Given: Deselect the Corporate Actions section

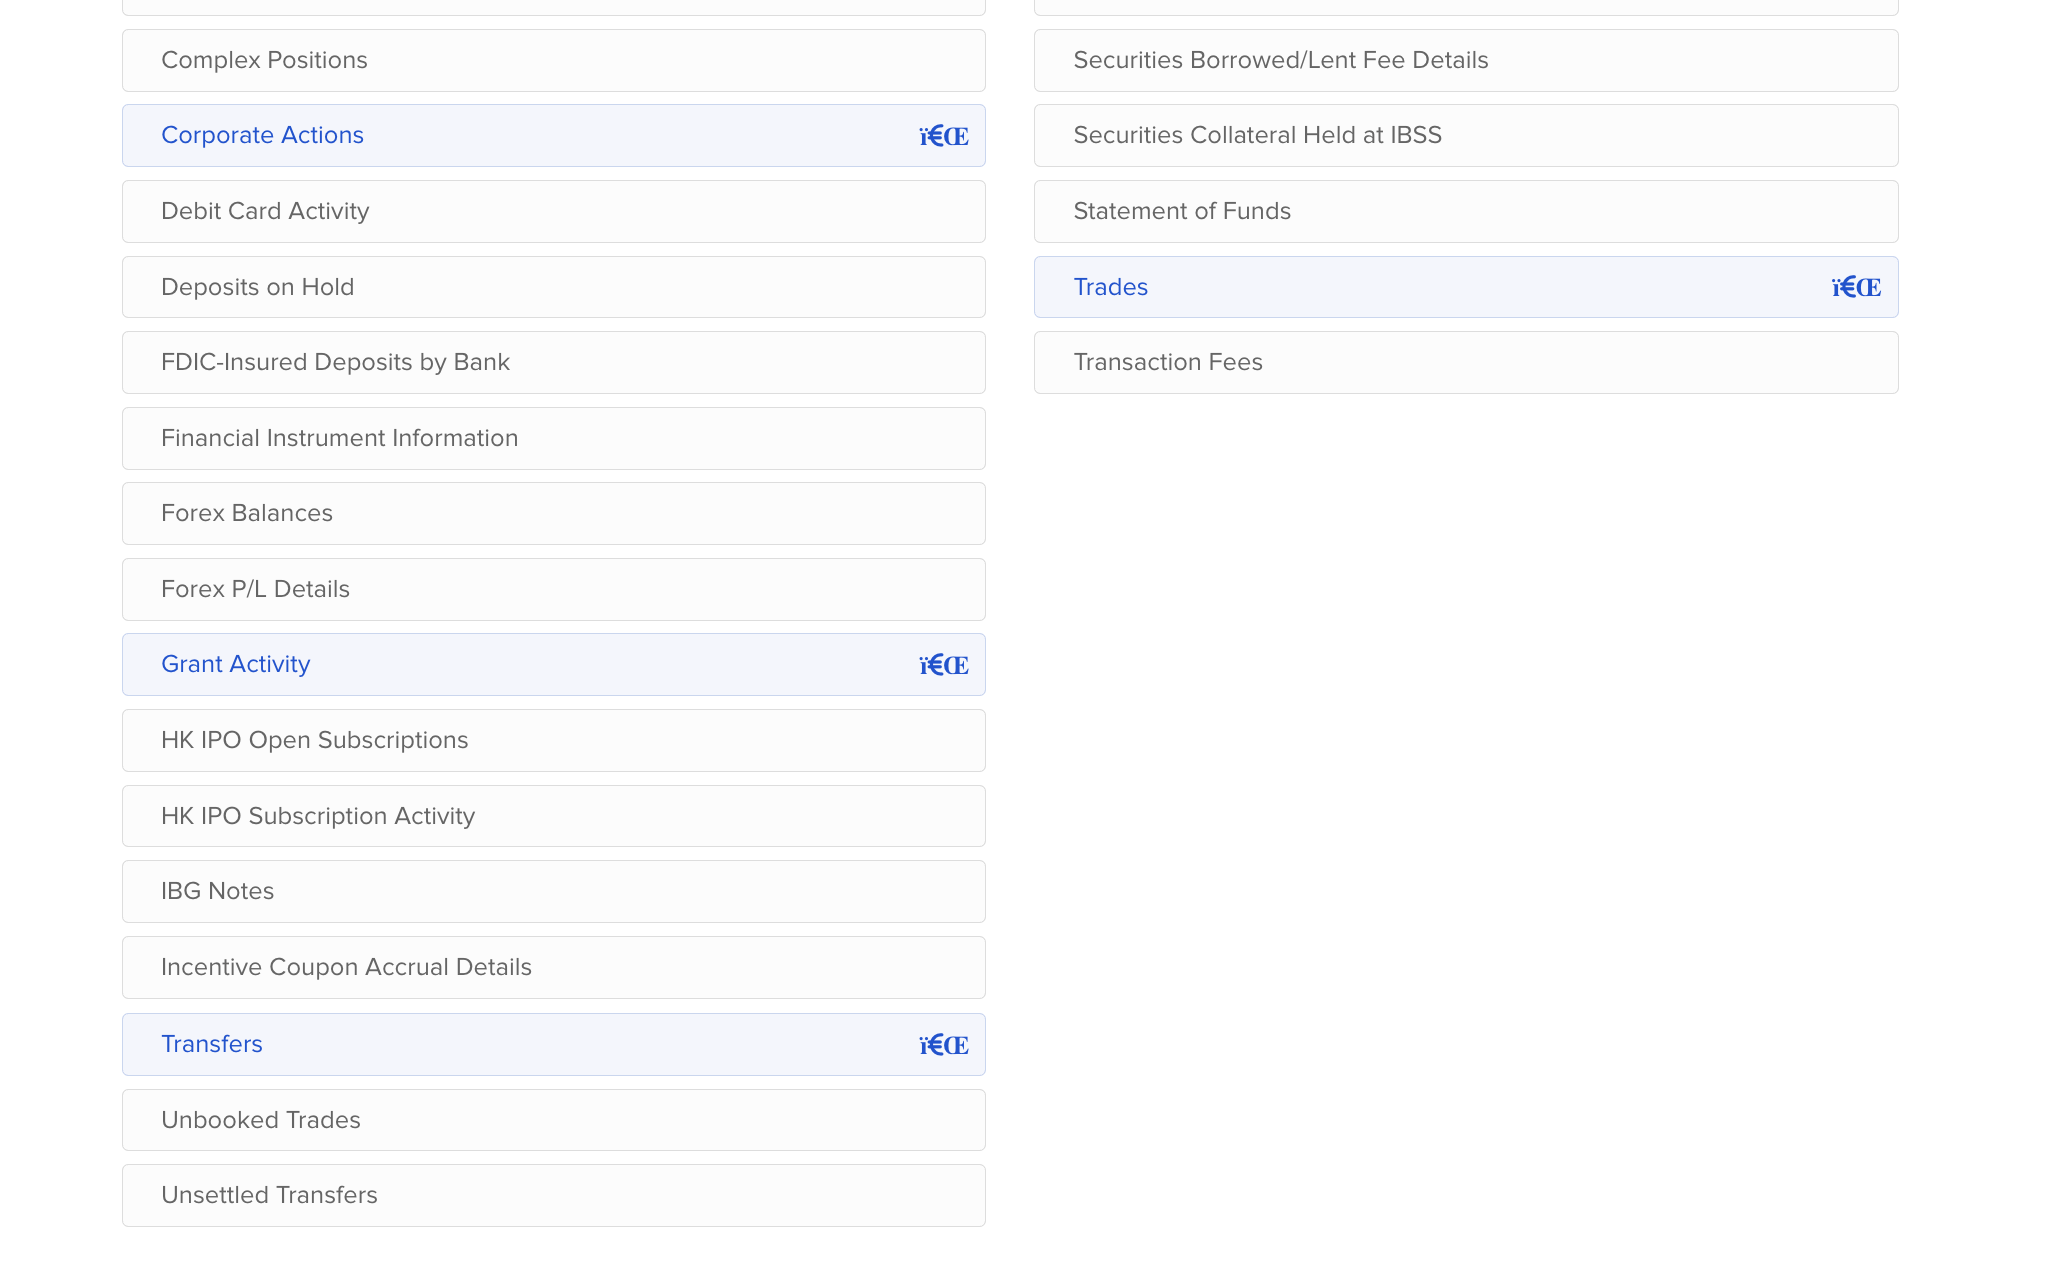Looking at the screenshot, I should 262,136.
